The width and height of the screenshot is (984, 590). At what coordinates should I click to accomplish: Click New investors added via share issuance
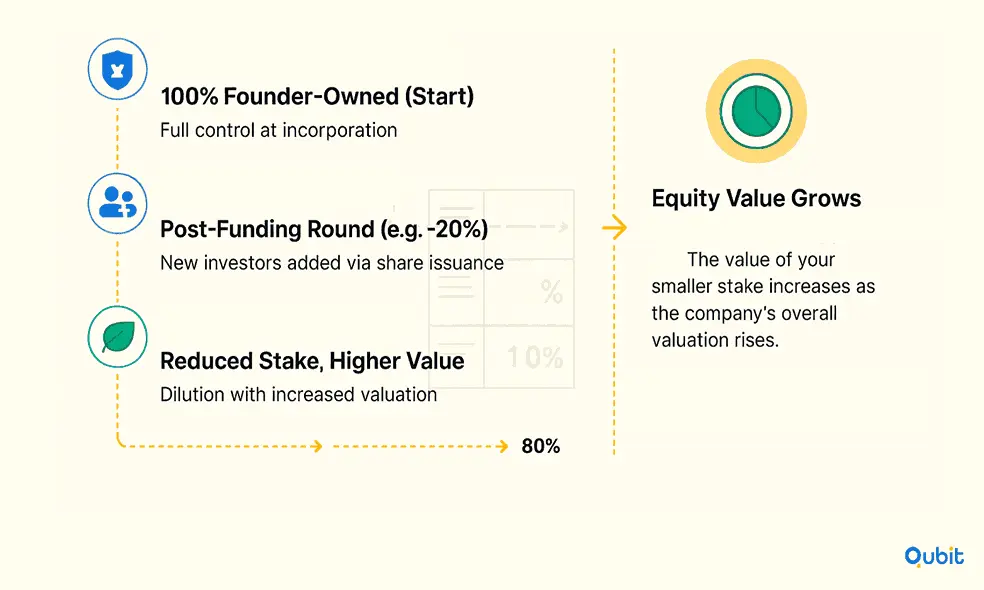332,262
